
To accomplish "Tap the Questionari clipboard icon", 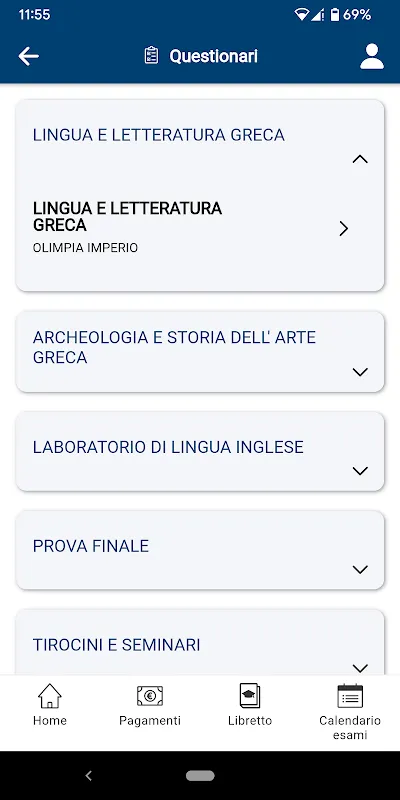I will point(151,56).
